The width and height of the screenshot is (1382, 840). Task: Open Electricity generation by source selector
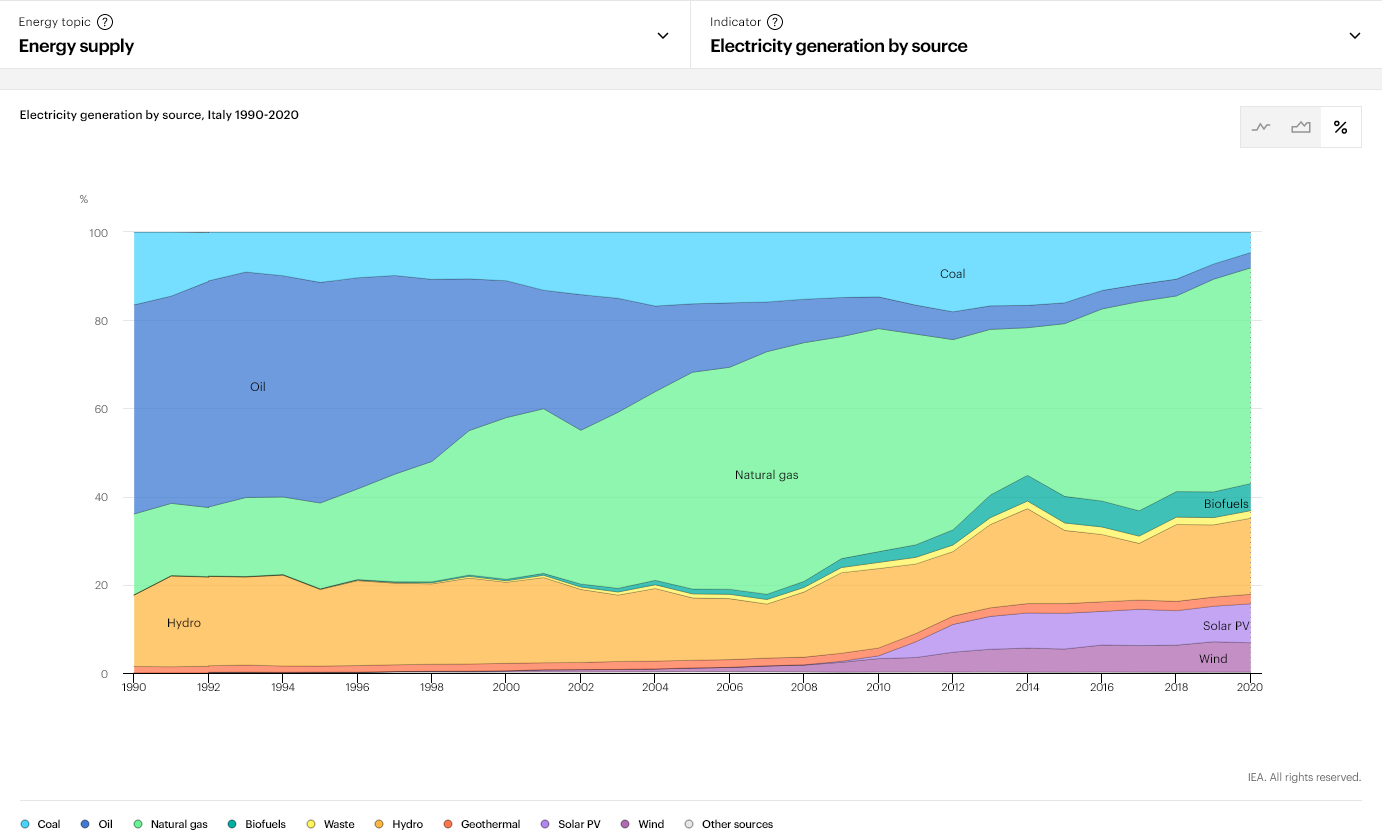pyautogui.click(x=1036, y=34)
